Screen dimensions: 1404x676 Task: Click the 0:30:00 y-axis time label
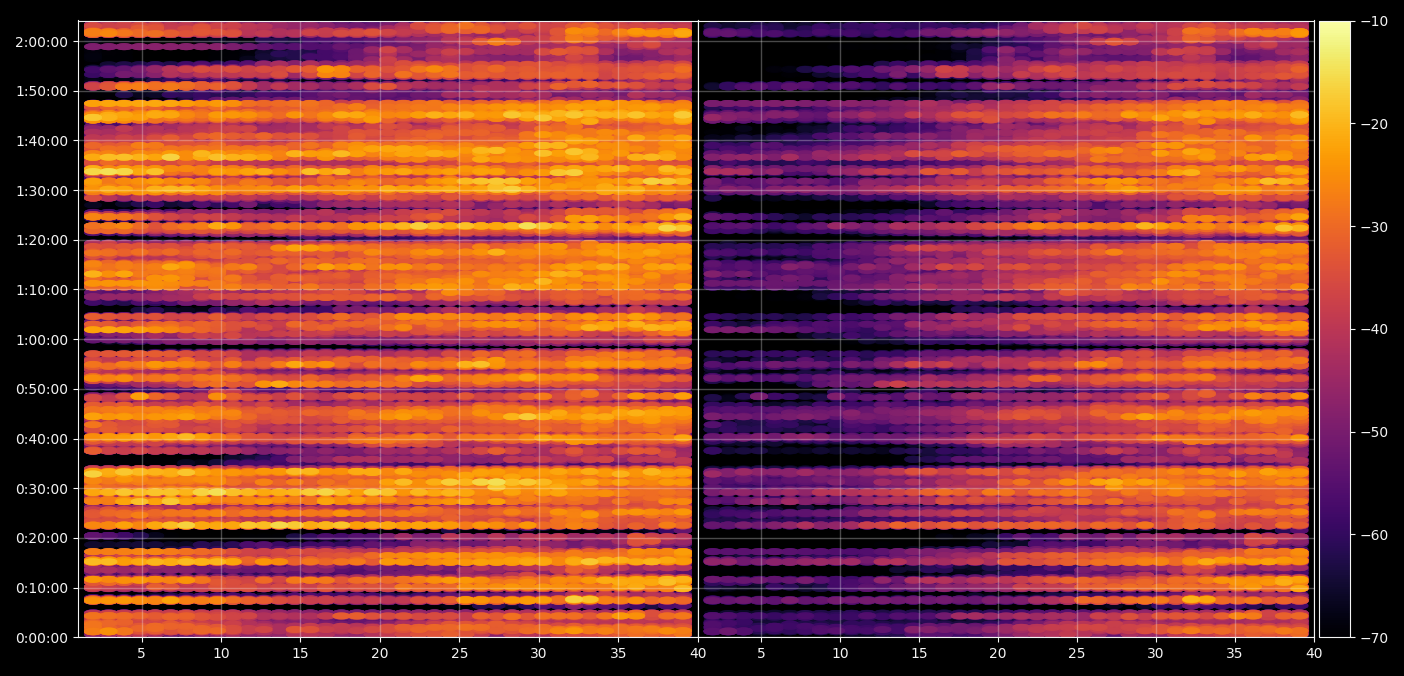41,489
